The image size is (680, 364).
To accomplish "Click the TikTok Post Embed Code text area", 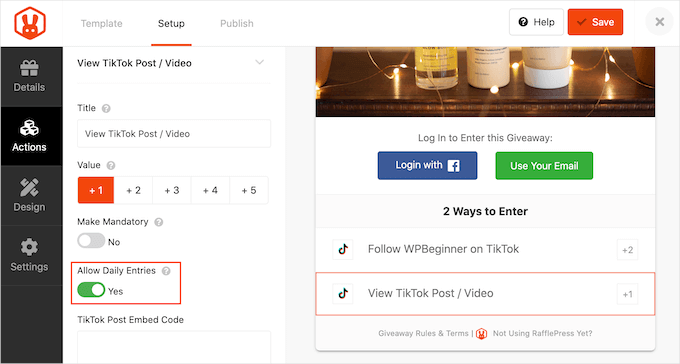I will [x=174, y=347].
